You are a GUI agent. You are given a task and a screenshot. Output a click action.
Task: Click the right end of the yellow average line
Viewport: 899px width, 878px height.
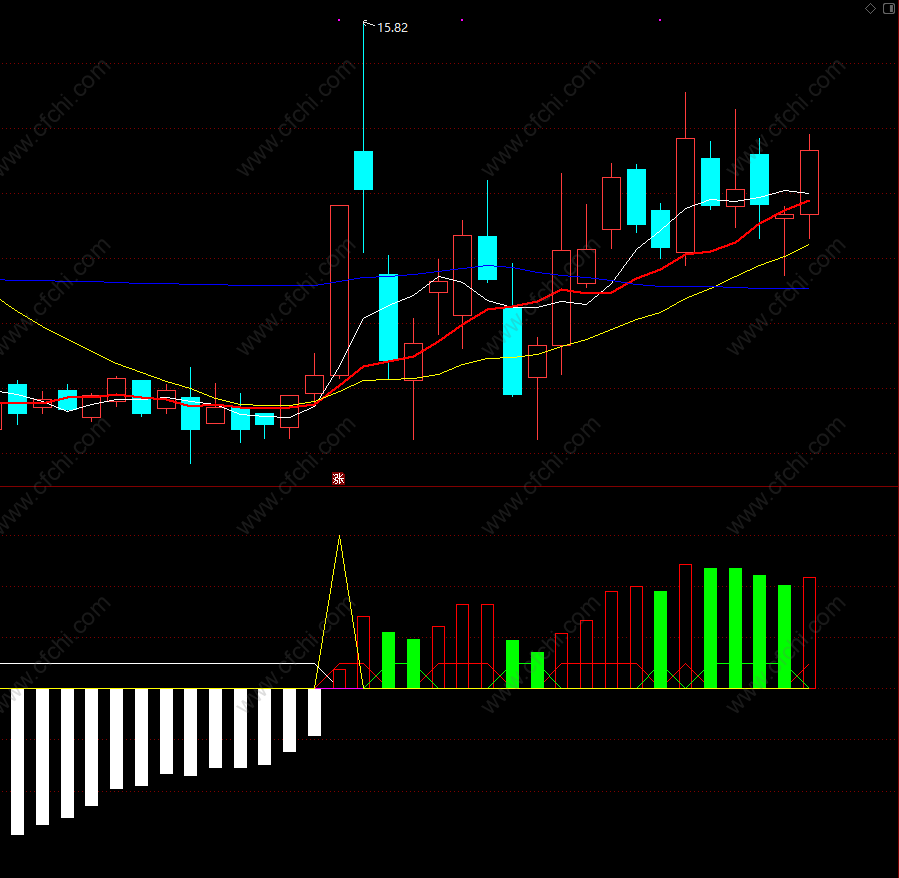pyautogui.click(x=808, y=245)
